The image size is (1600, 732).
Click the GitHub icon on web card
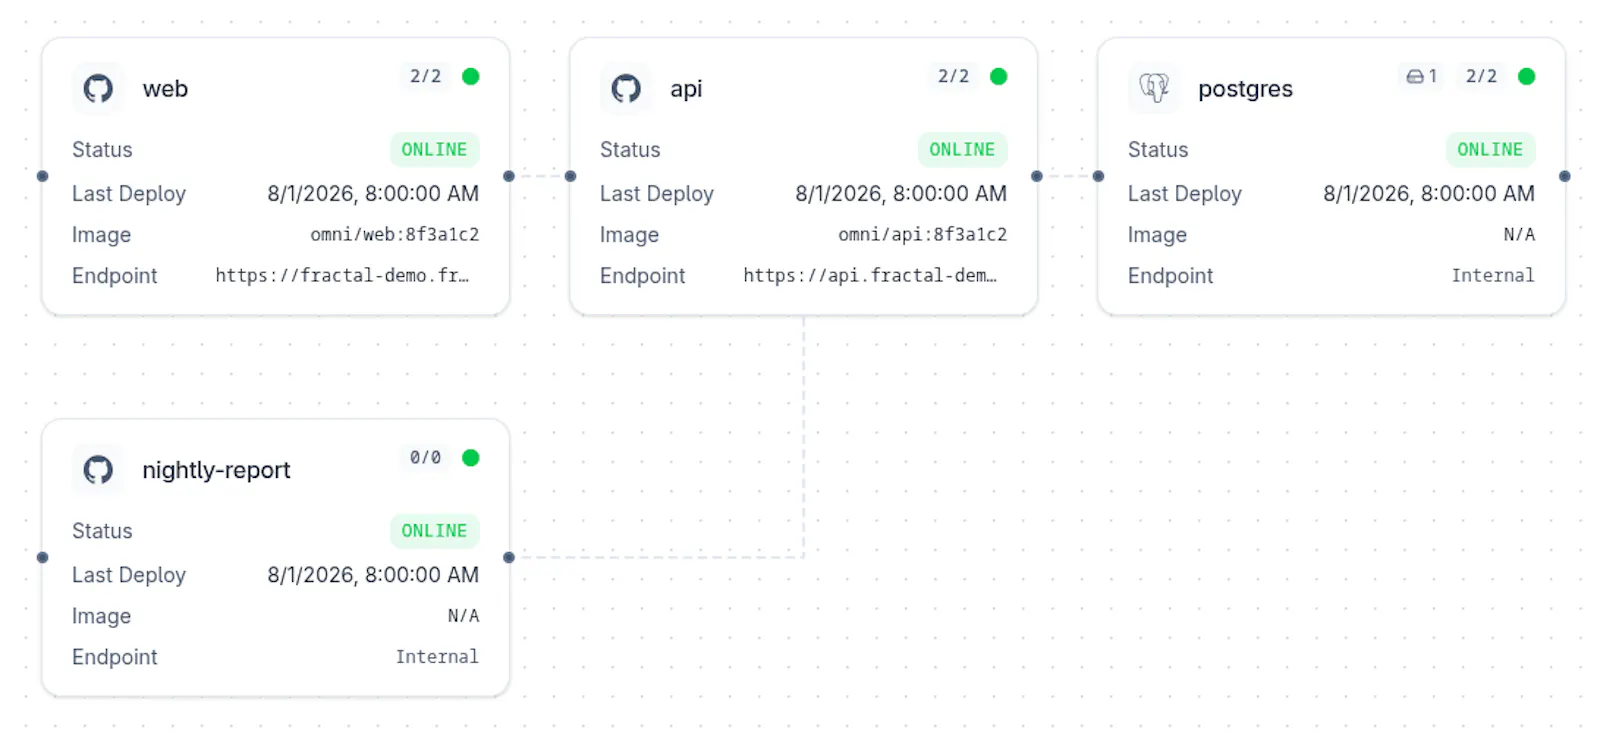click(98, 88)
